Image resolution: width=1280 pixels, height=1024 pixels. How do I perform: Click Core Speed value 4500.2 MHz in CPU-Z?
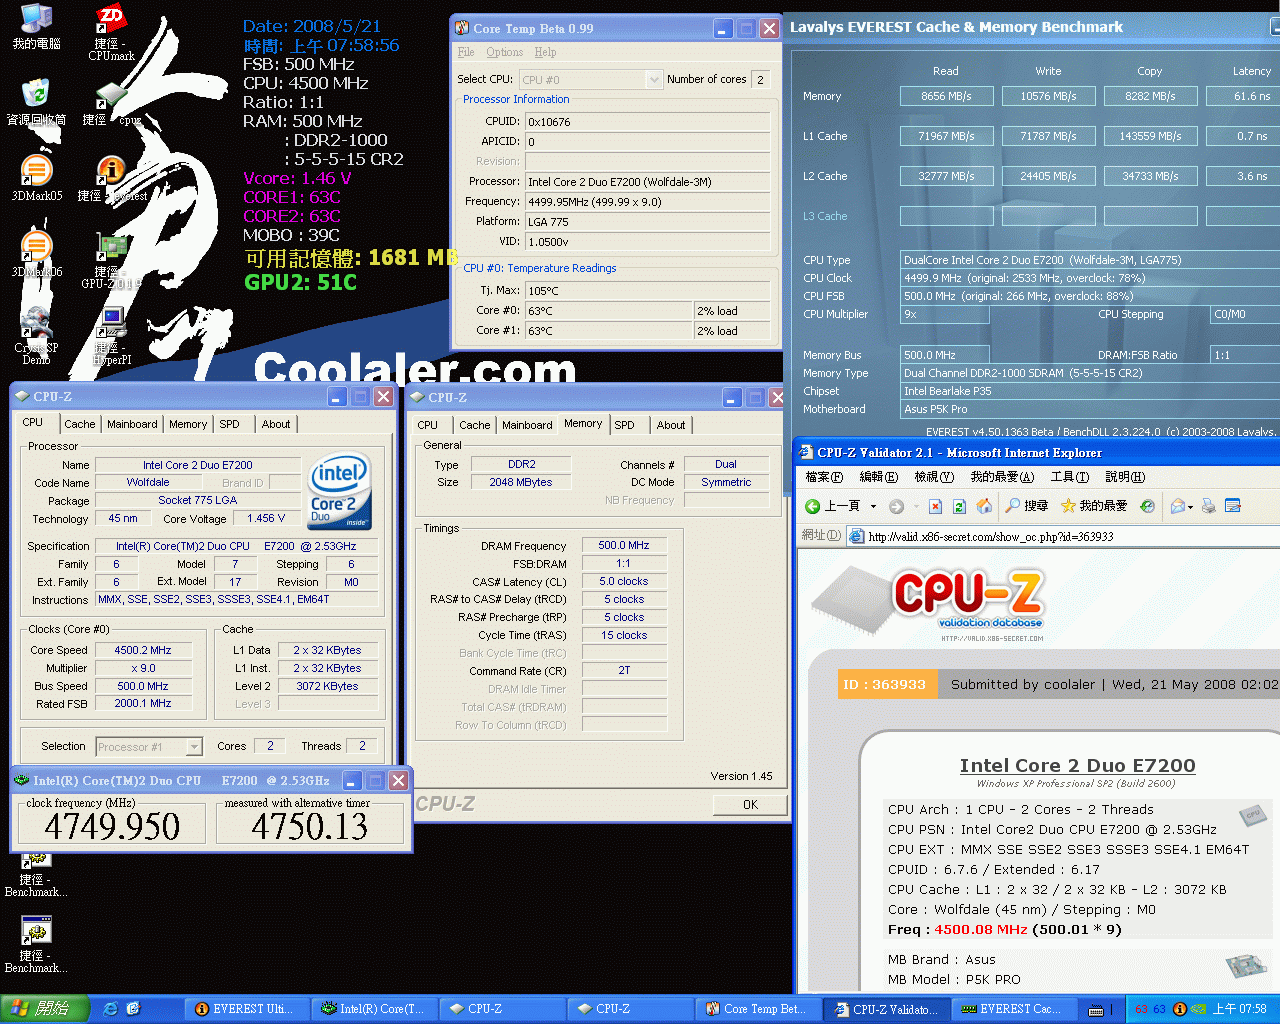coord(143,650)
